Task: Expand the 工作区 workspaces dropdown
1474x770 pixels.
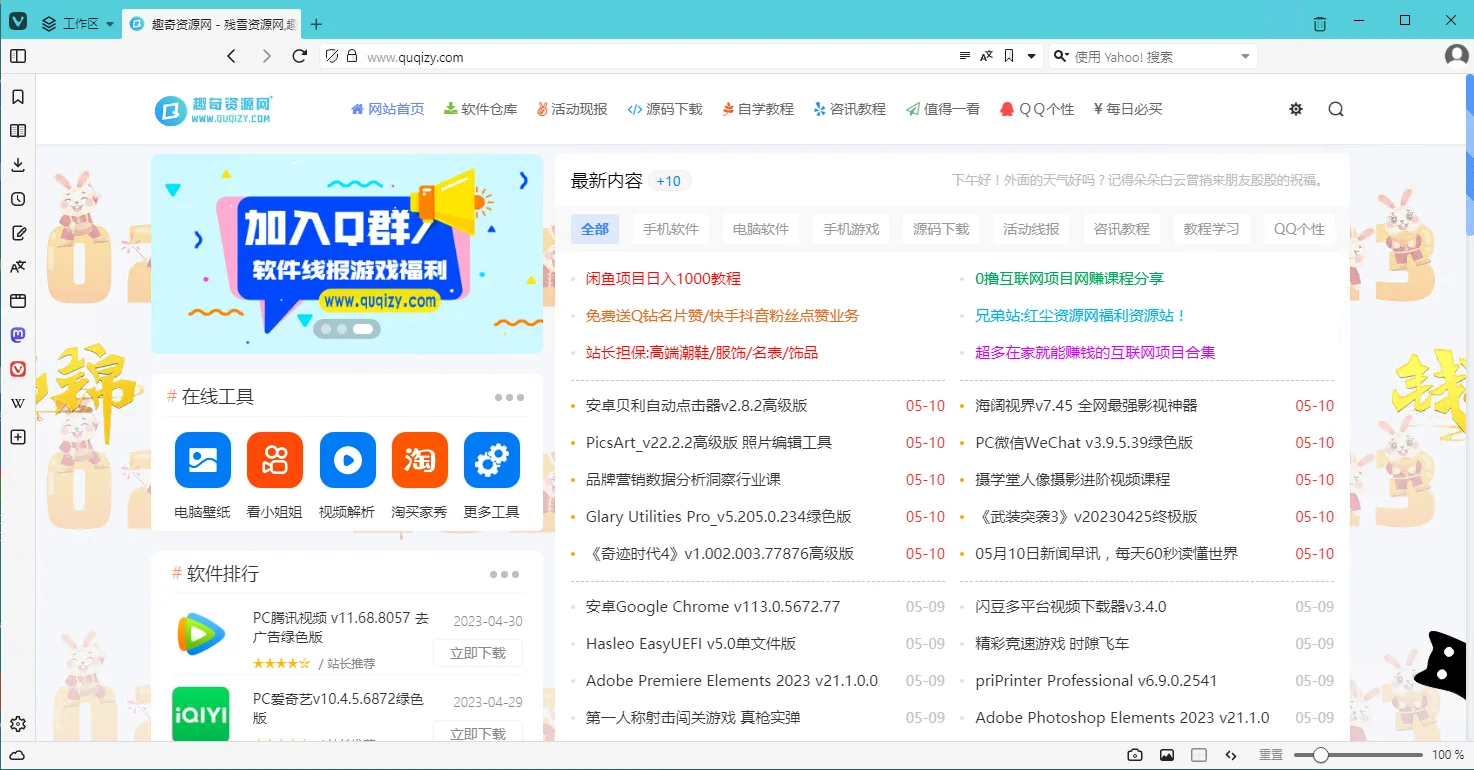Action: 77,22
